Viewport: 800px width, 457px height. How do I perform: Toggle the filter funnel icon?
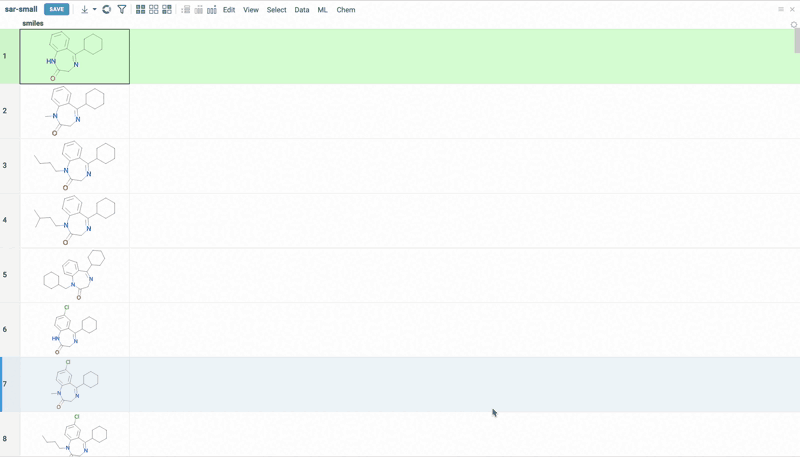pyautogui.click(x=122, y=10)
